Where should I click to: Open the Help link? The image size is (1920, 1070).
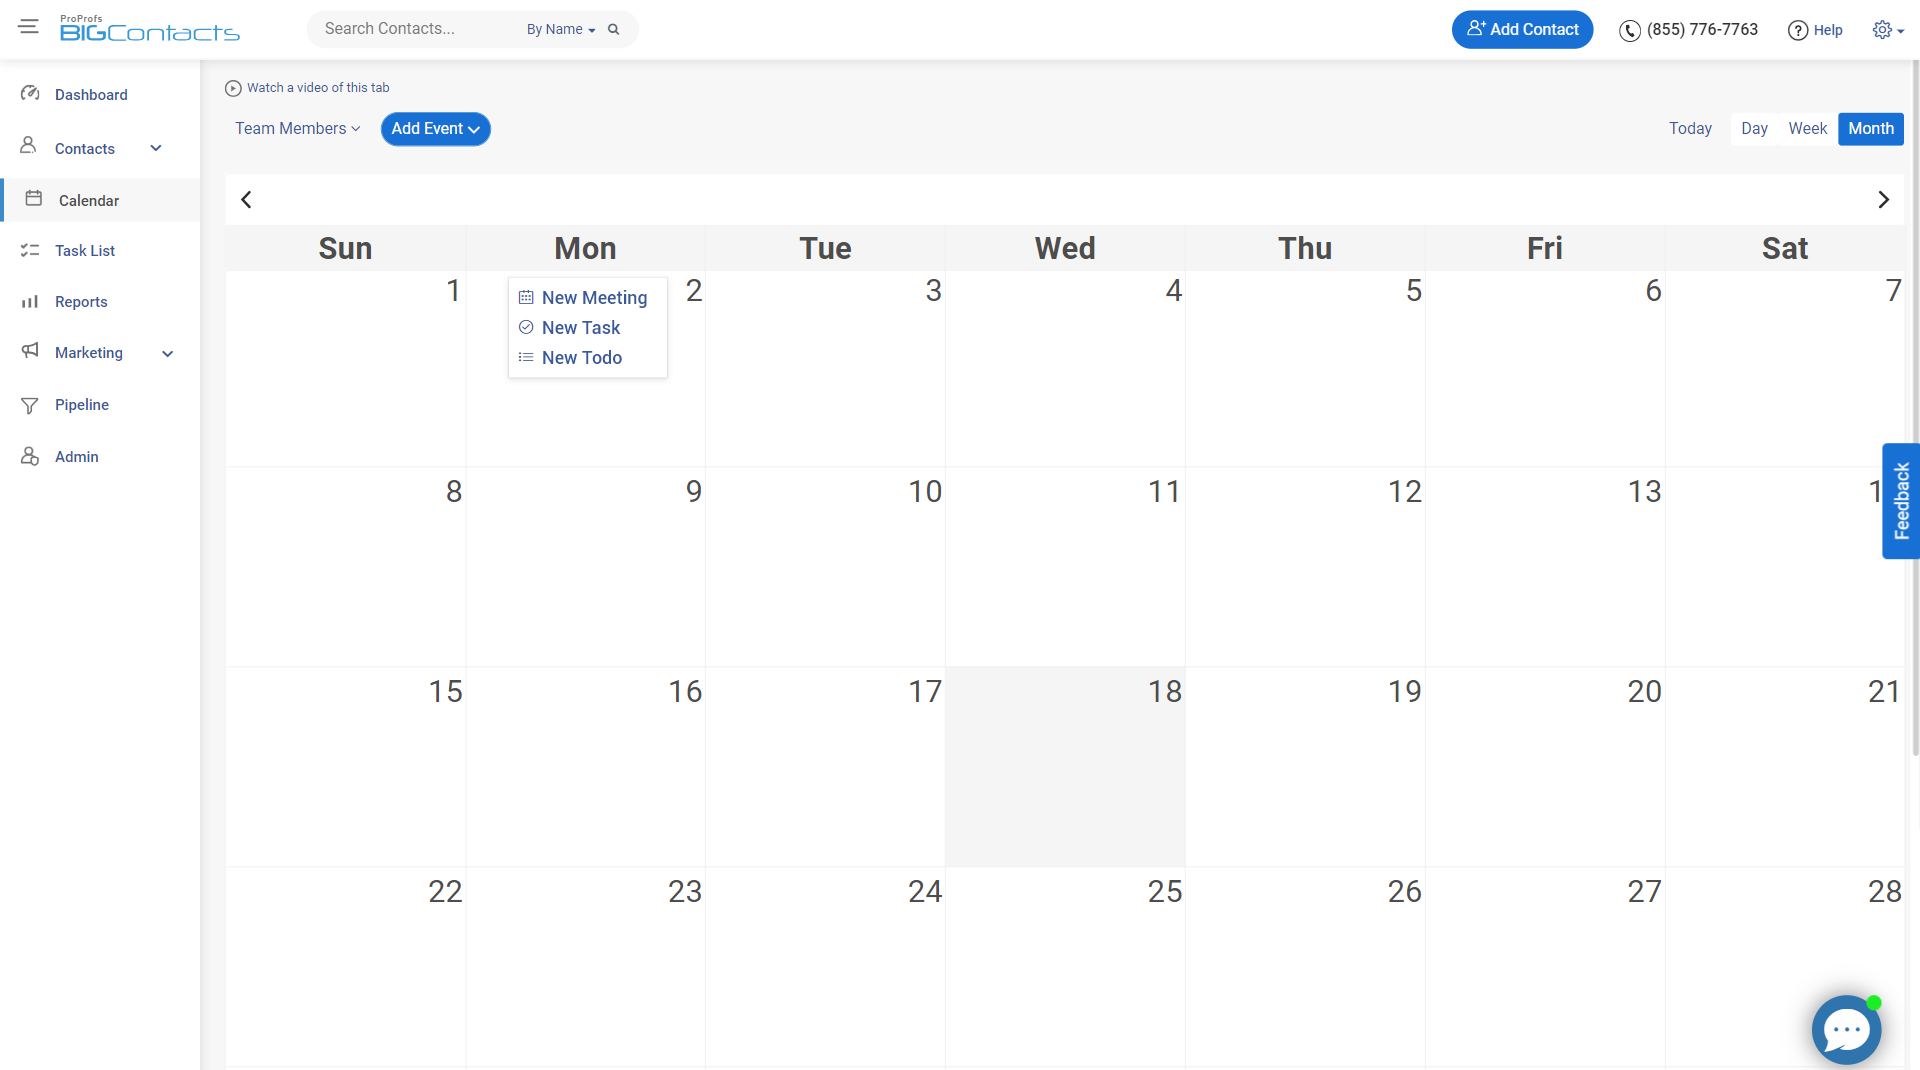[x=1828, y=31]
